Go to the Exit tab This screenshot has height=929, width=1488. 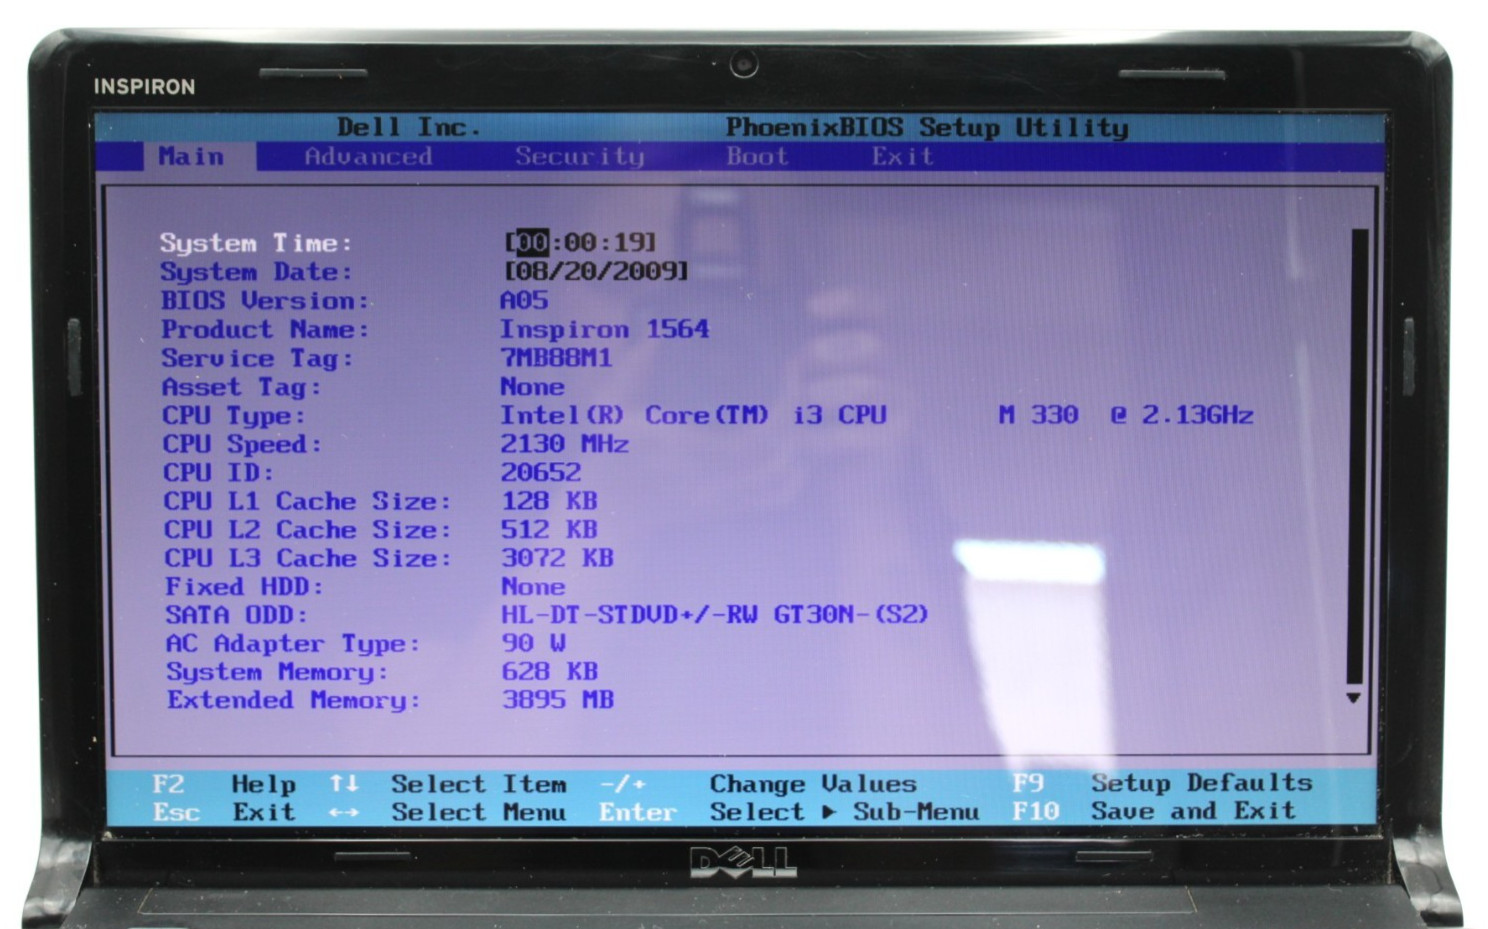[902, 157]
